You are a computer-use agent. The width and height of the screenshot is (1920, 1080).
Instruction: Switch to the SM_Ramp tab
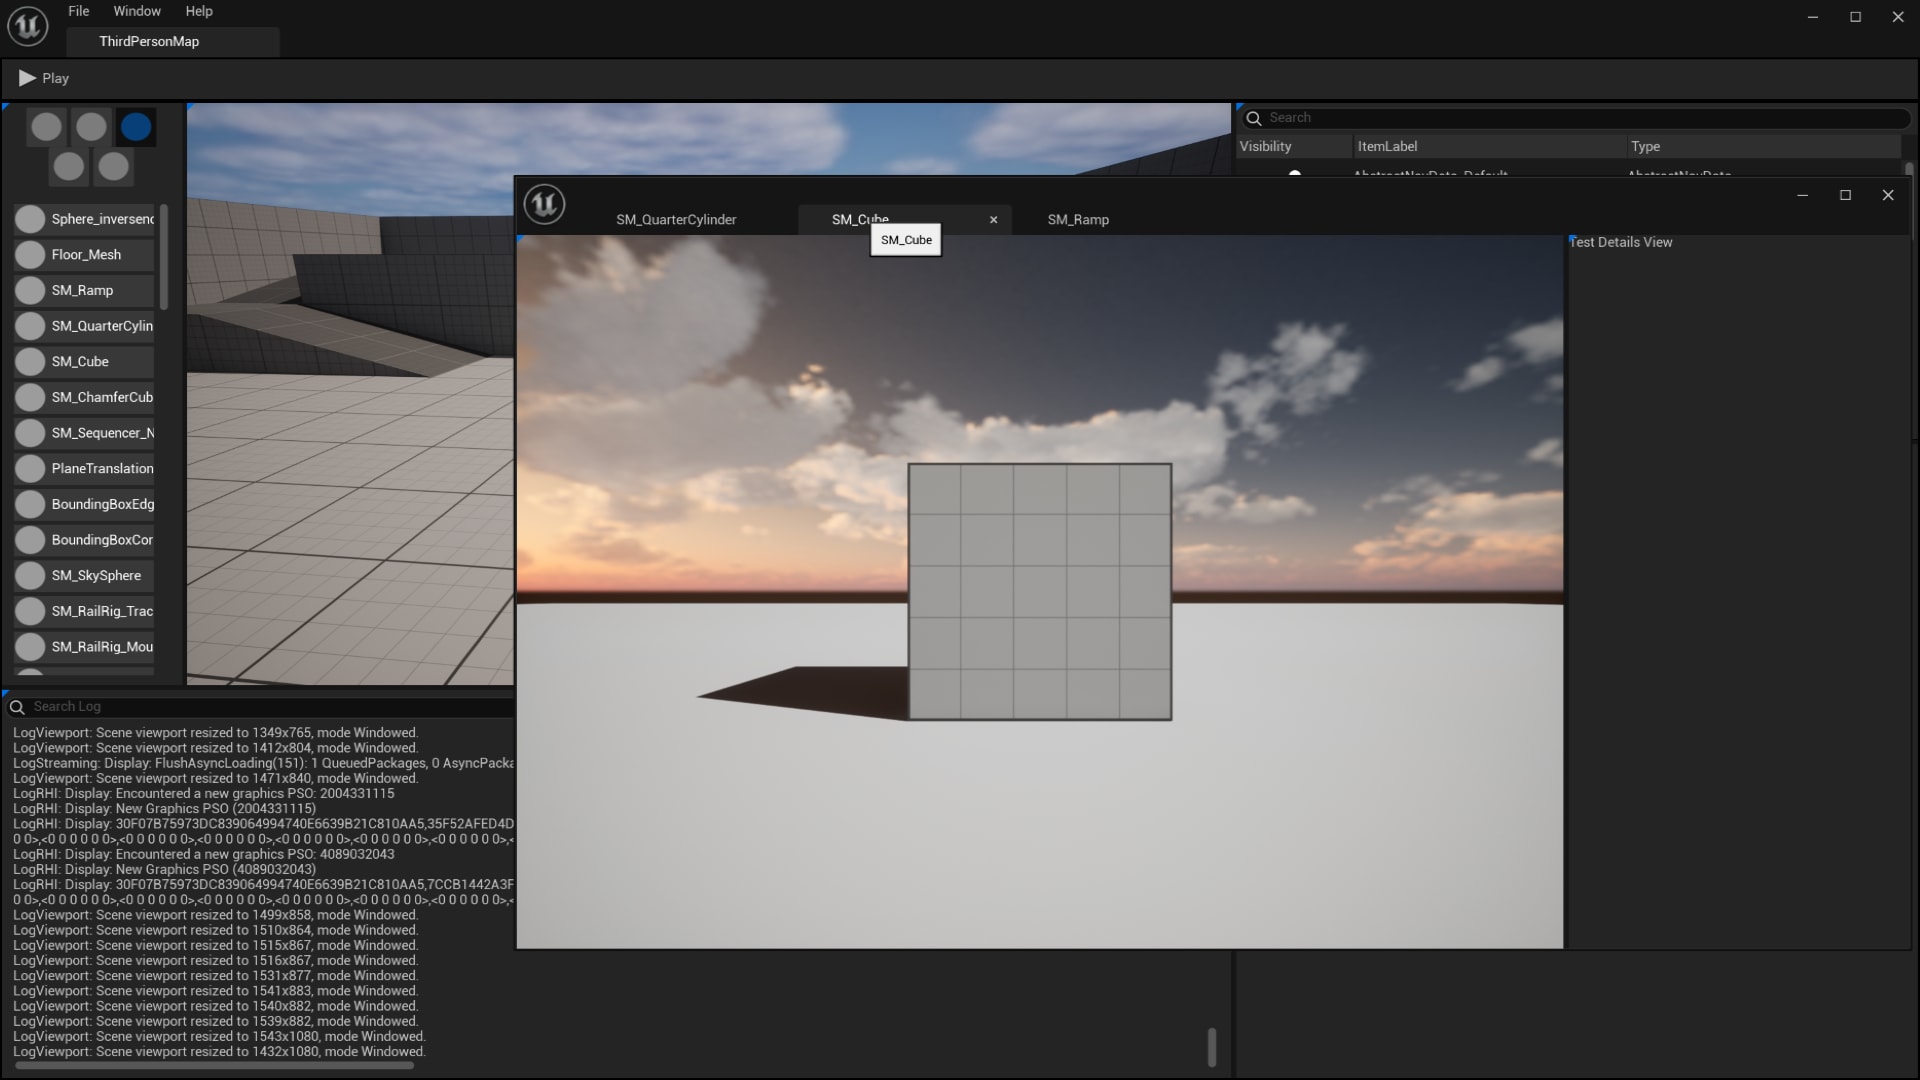[1077, 219]
